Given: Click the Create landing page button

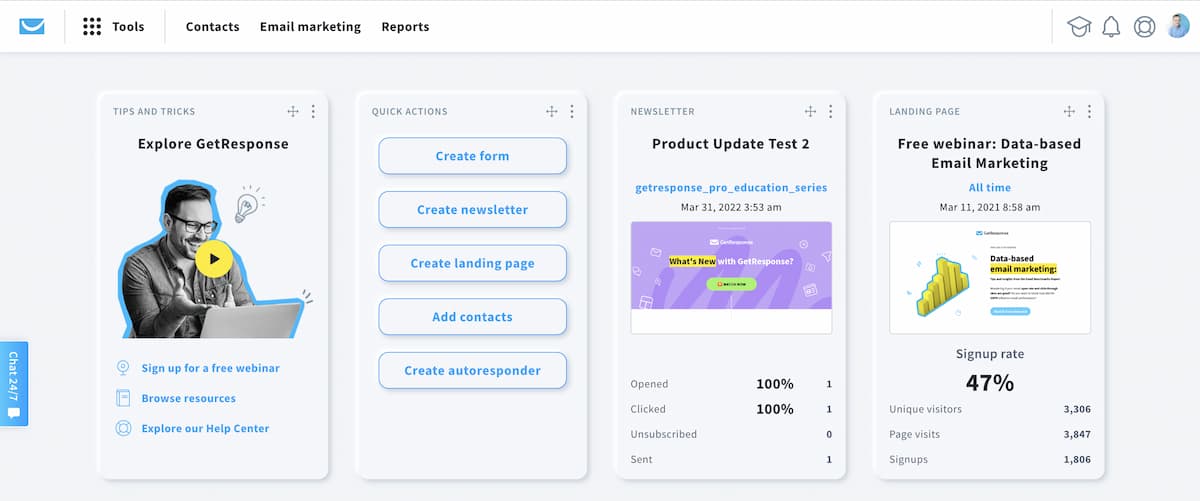Looking at the screenshot, I should click(472, 263).
